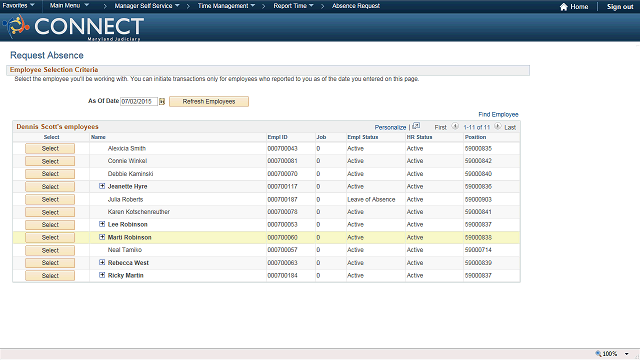Open grid in new window icon
Viewport: 640px width, 360px height.
pos(416,126)
